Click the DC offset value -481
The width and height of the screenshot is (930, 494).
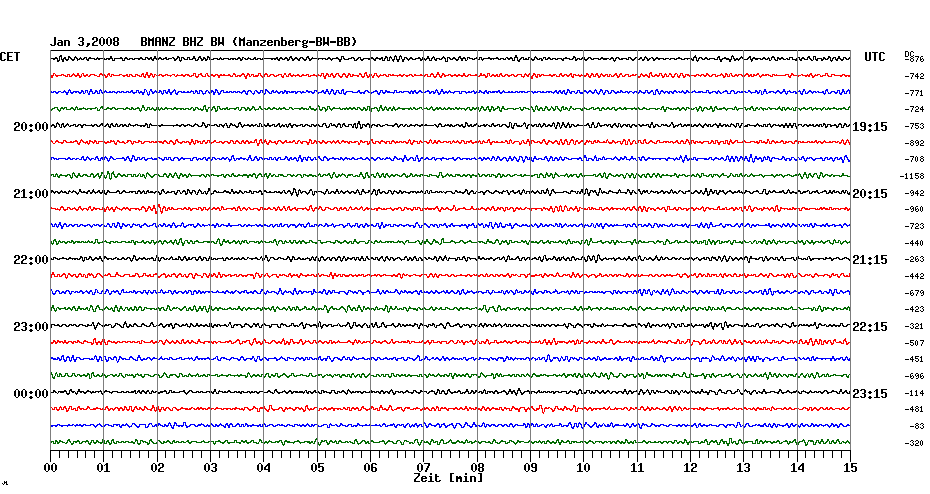tap(914, 410)
